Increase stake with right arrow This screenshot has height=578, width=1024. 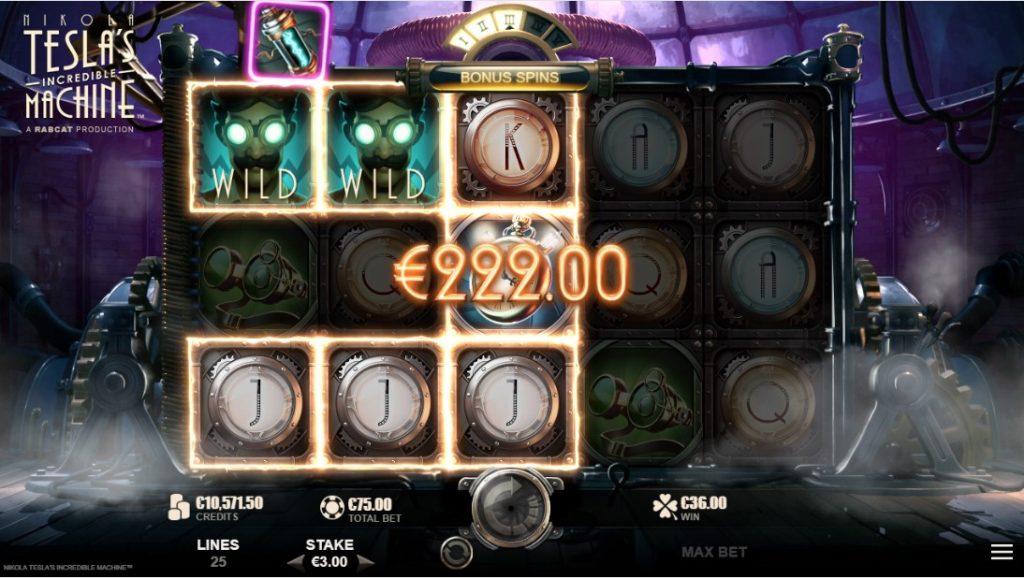click(x=366, y=562)
